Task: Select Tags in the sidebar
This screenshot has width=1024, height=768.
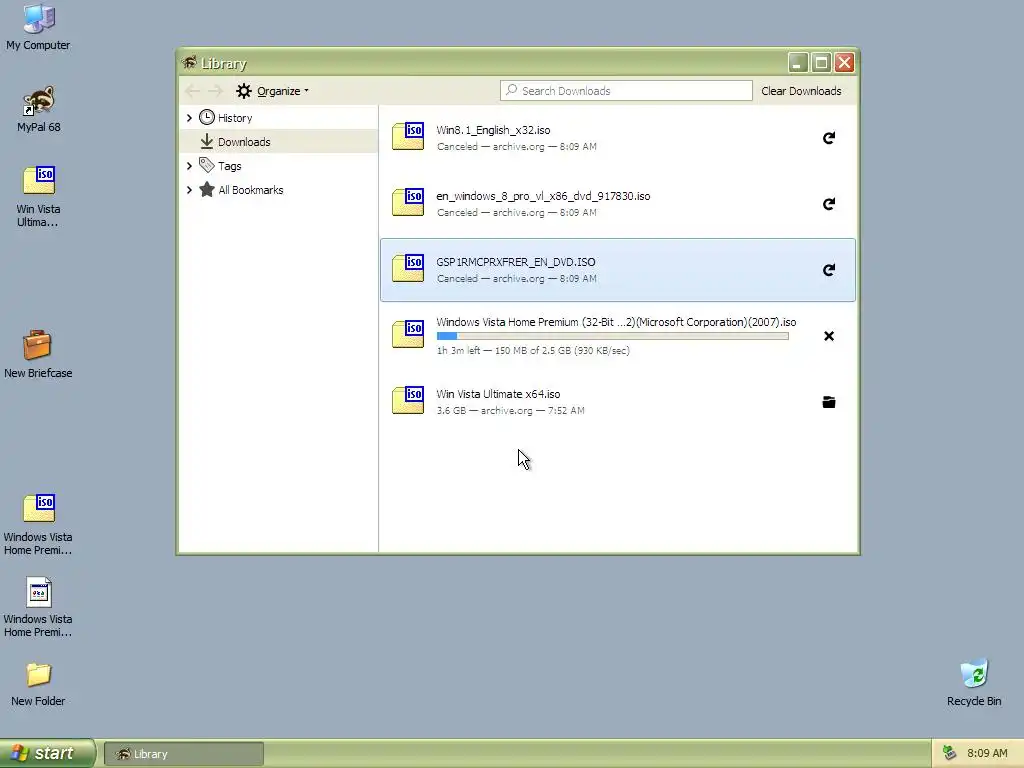Action: click(229, 167)
